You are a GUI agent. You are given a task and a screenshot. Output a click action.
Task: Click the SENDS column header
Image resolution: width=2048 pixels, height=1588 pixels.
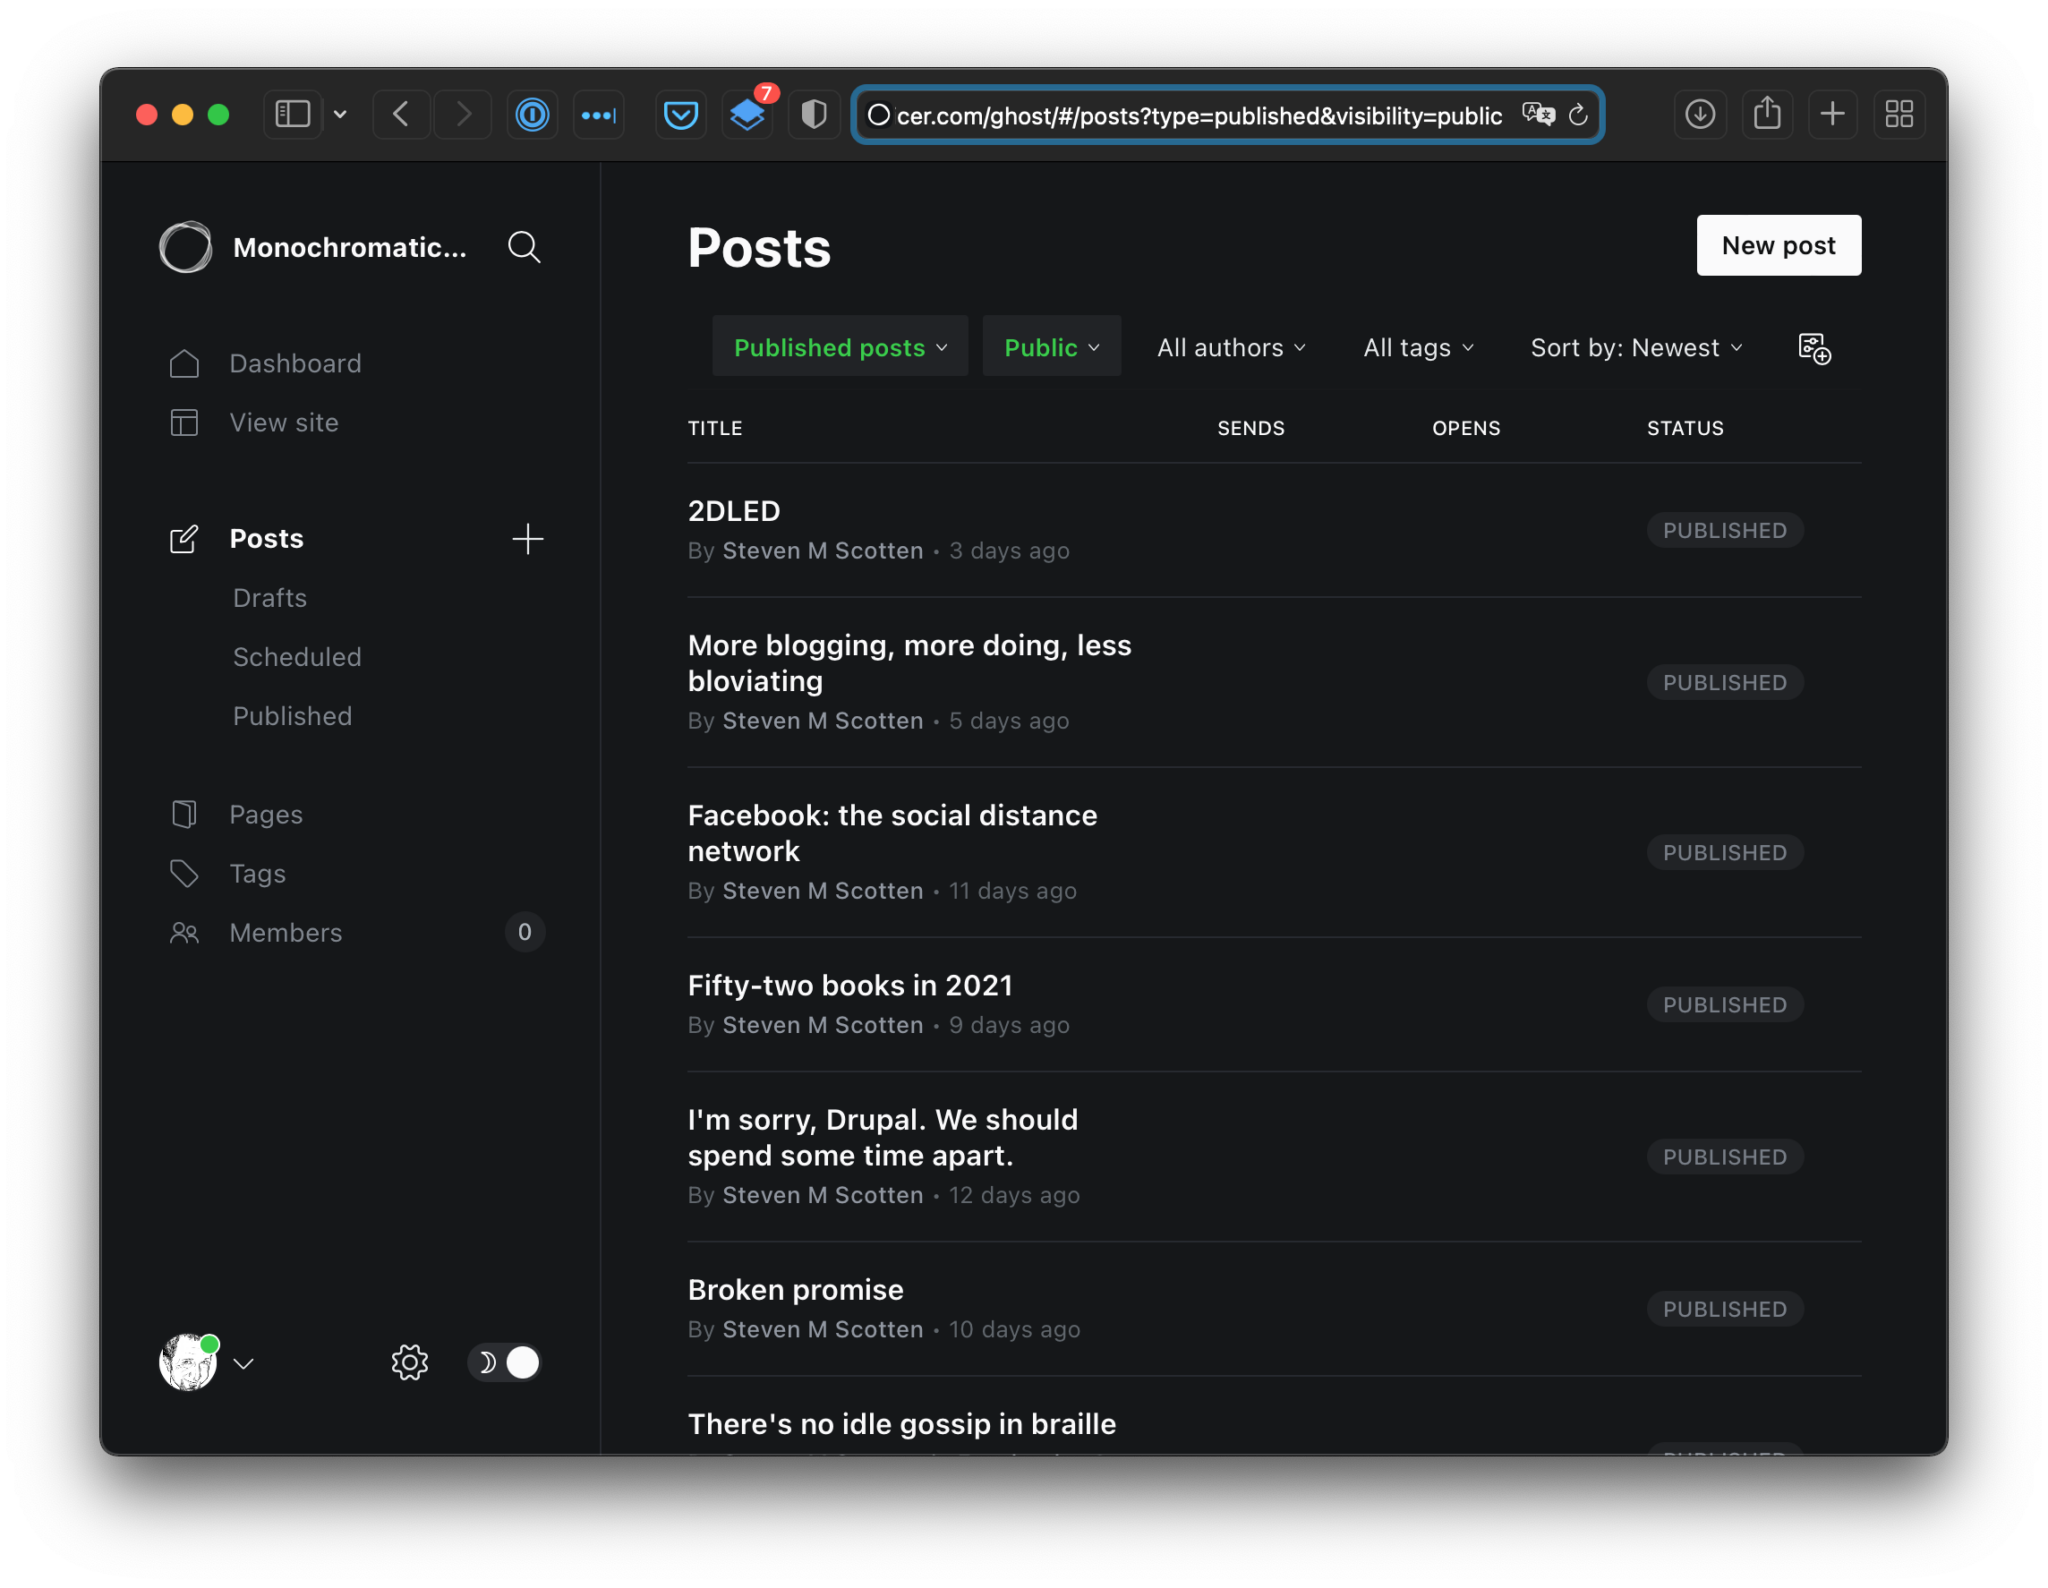1250,428
